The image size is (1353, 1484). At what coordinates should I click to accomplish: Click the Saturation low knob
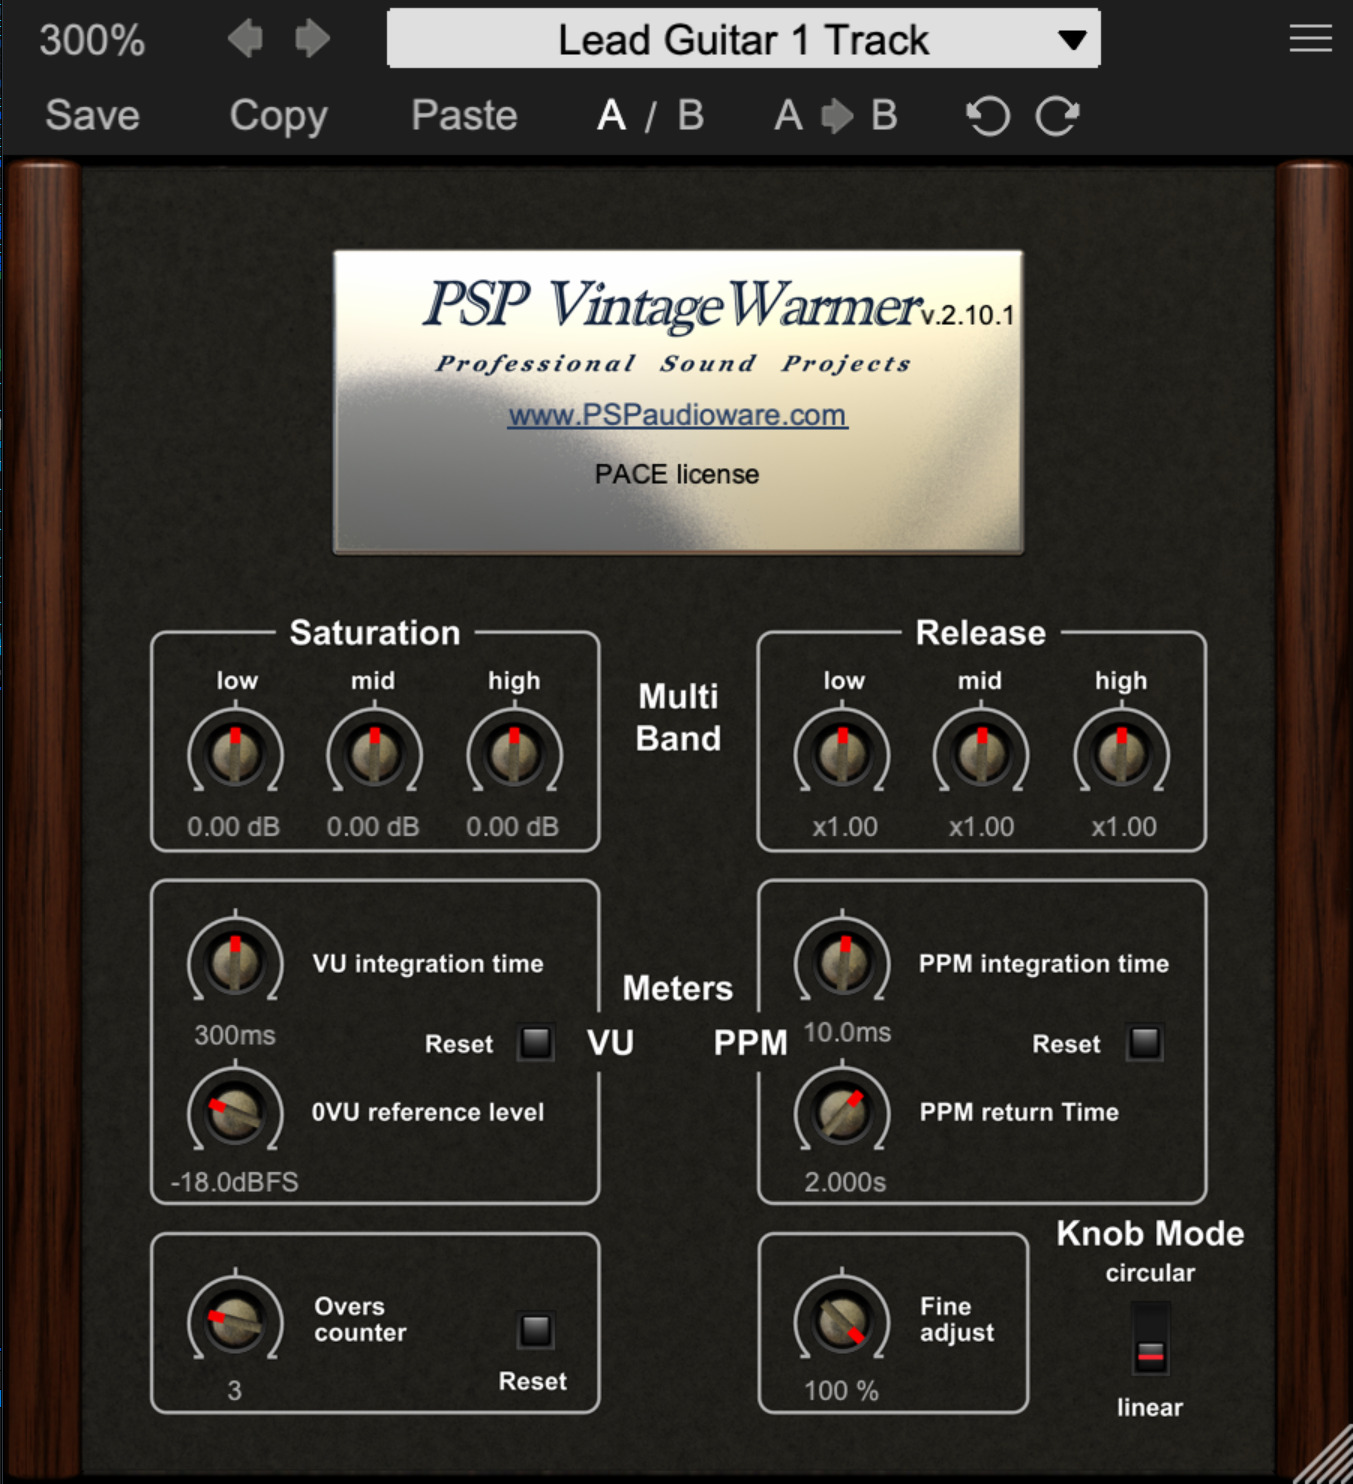coord(235,754)
